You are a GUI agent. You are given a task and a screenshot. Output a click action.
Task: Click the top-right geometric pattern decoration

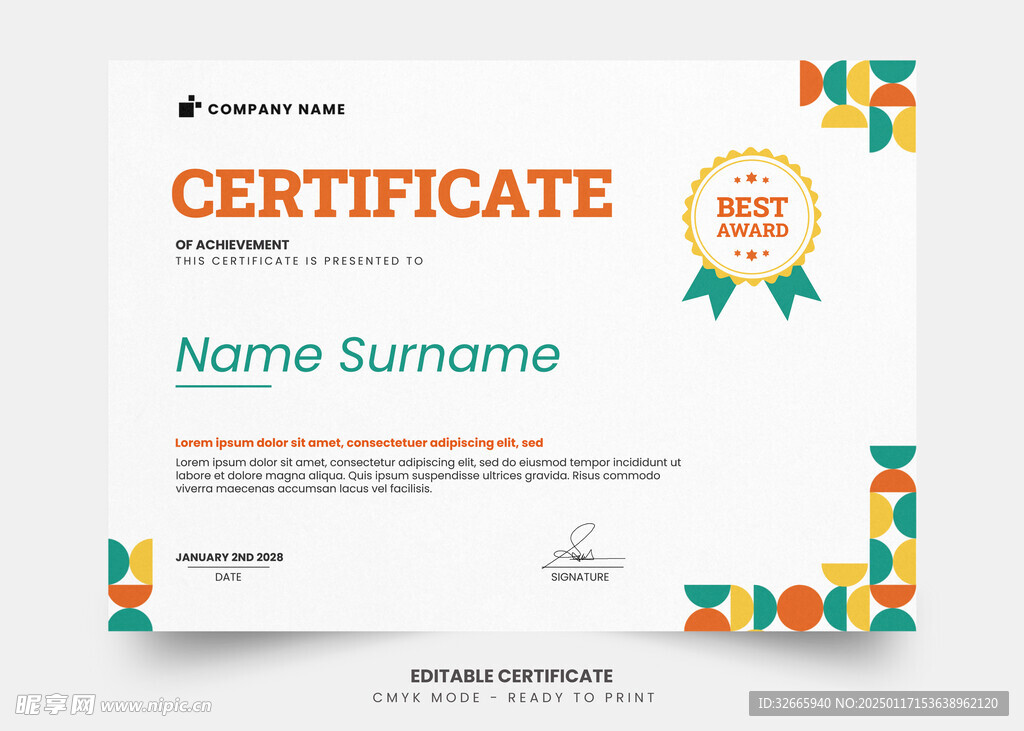click(858, 105)
